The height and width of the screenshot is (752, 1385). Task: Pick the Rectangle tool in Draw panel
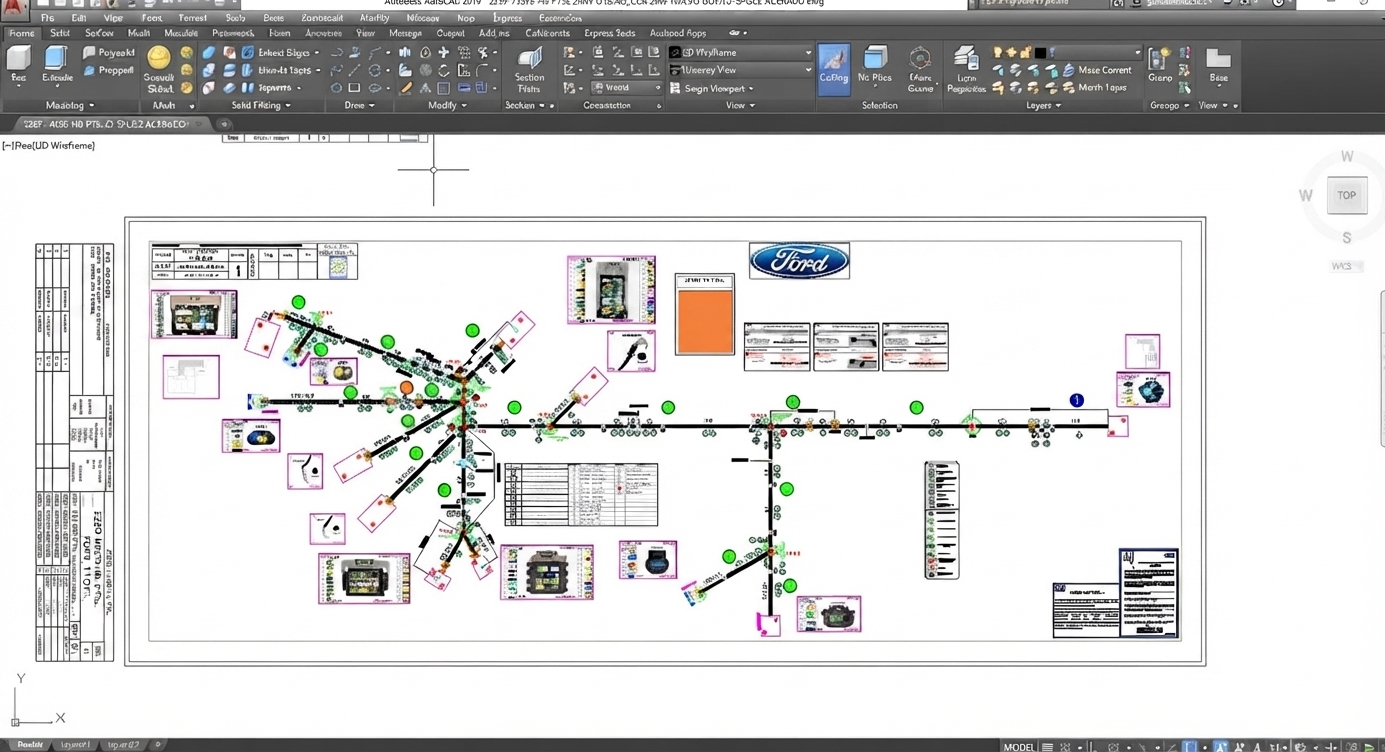pyautogui.click(x=354, y=88)
